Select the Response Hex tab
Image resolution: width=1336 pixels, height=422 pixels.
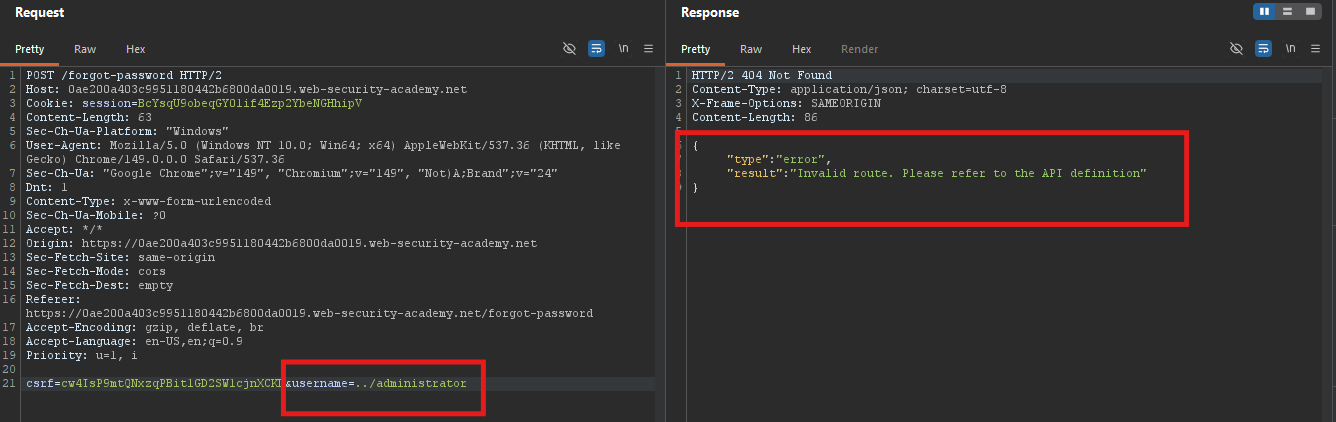coord(801,49)
